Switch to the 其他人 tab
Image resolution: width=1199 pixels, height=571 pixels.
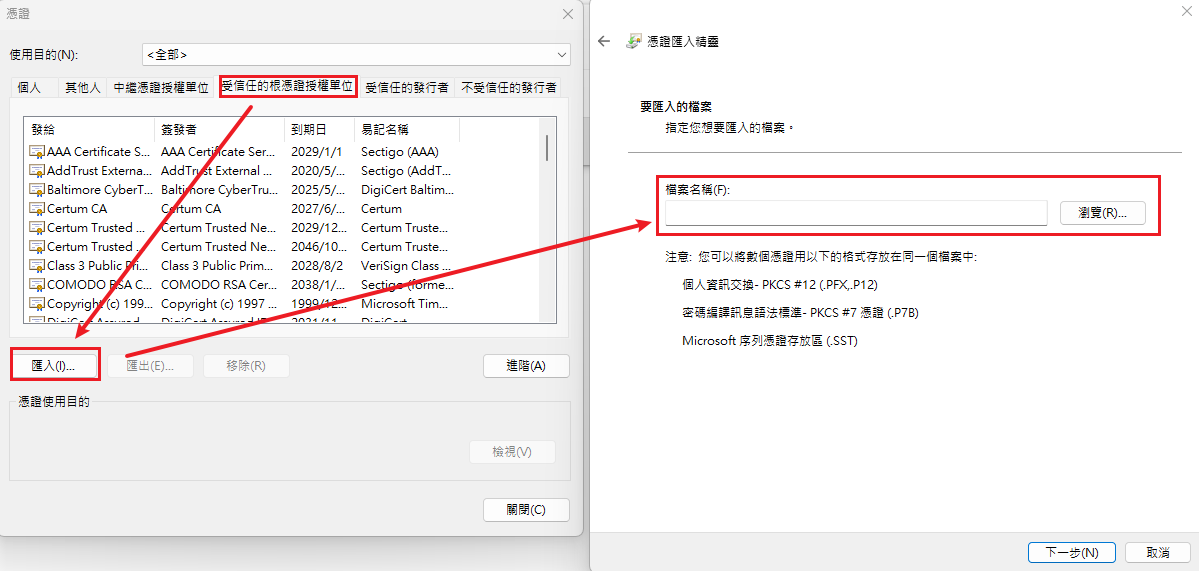pyautogui.click(x=83, y=88)
